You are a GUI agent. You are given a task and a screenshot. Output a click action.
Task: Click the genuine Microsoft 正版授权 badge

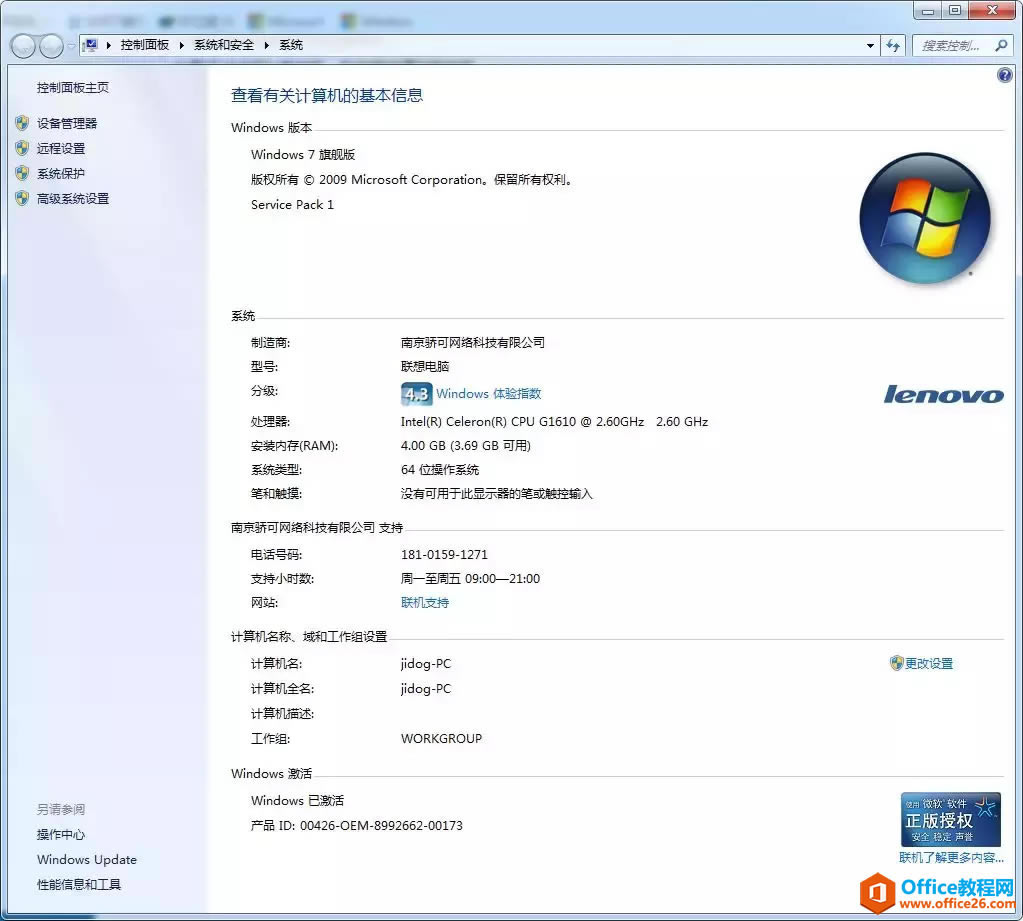tap(951, 819)
